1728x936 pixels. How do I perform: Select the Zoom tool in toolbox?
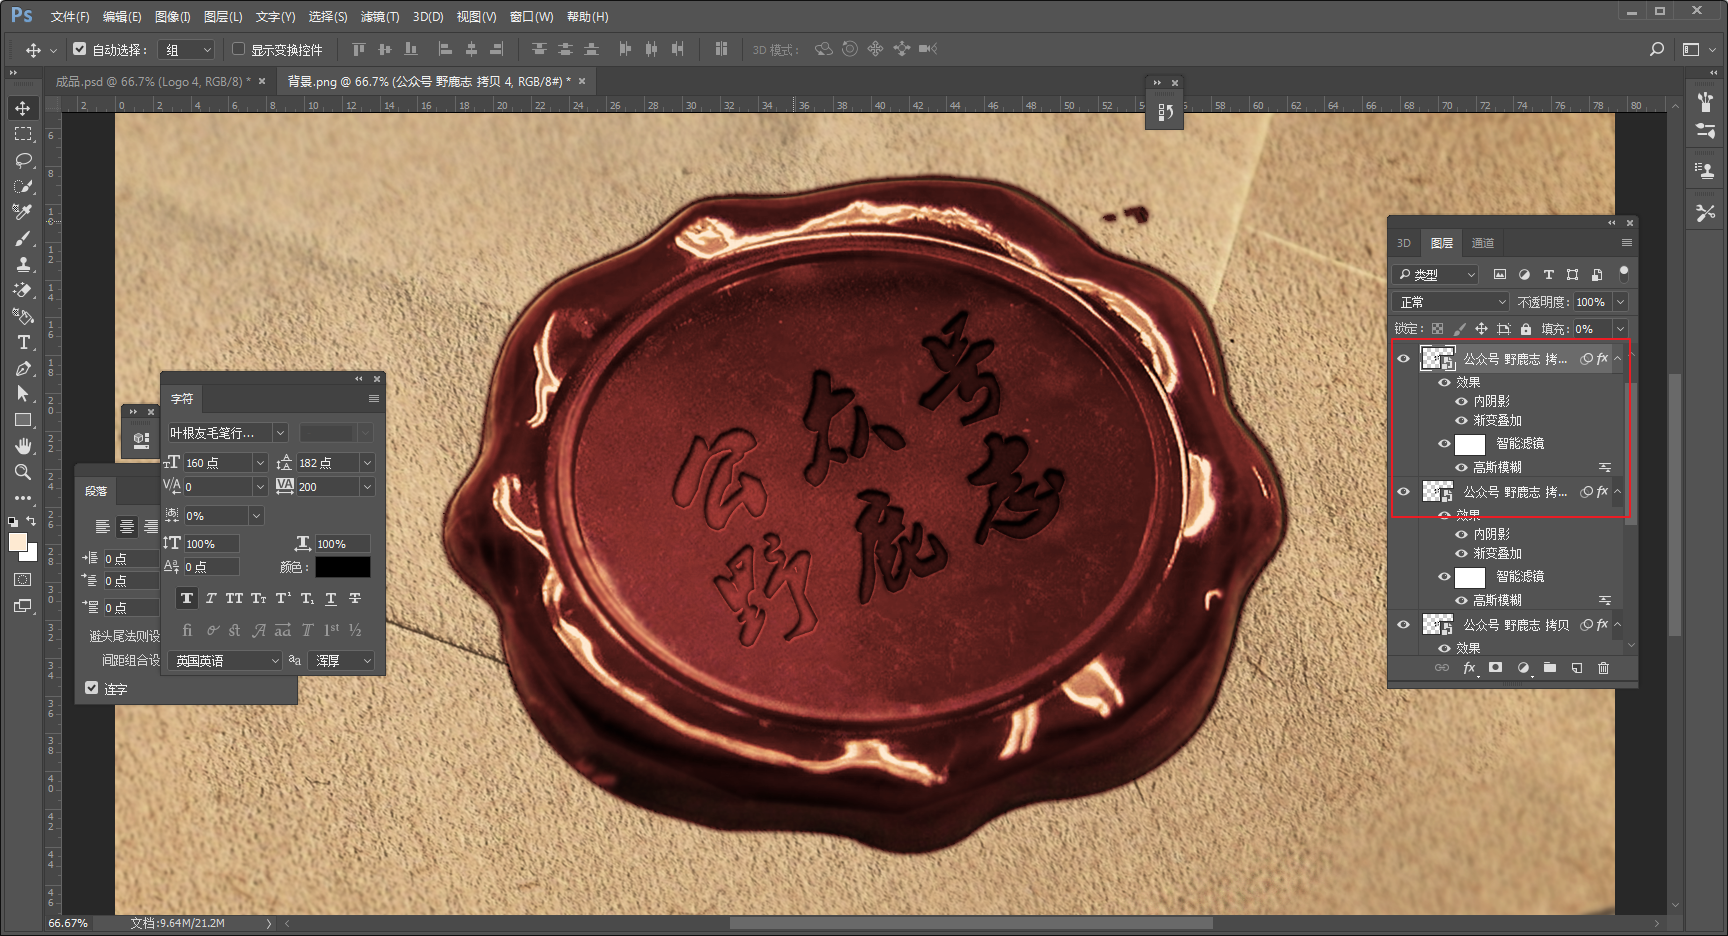[23, 472]
